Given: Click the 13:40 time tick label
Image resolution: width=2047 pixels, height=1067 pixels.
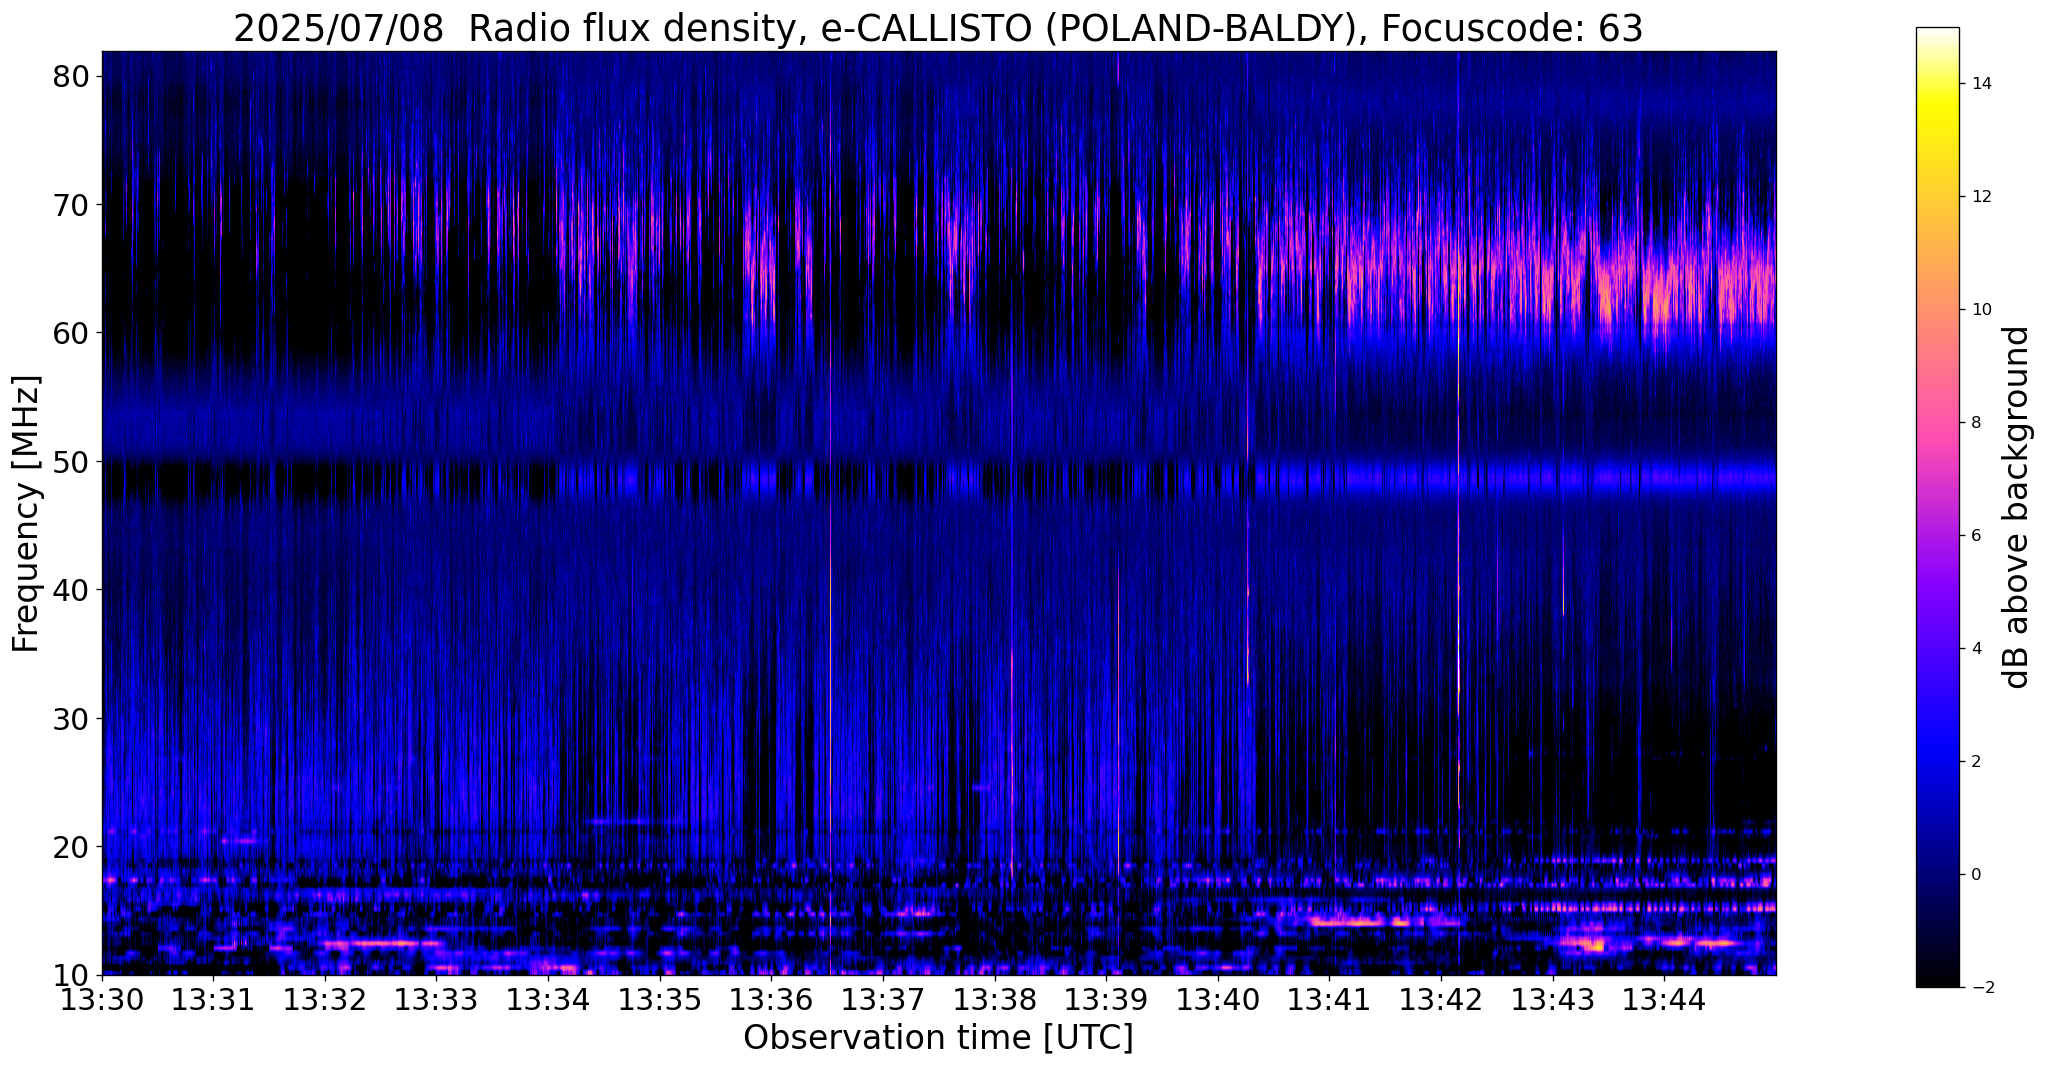Looking at the screenshot, I should pos(1218,1000).
